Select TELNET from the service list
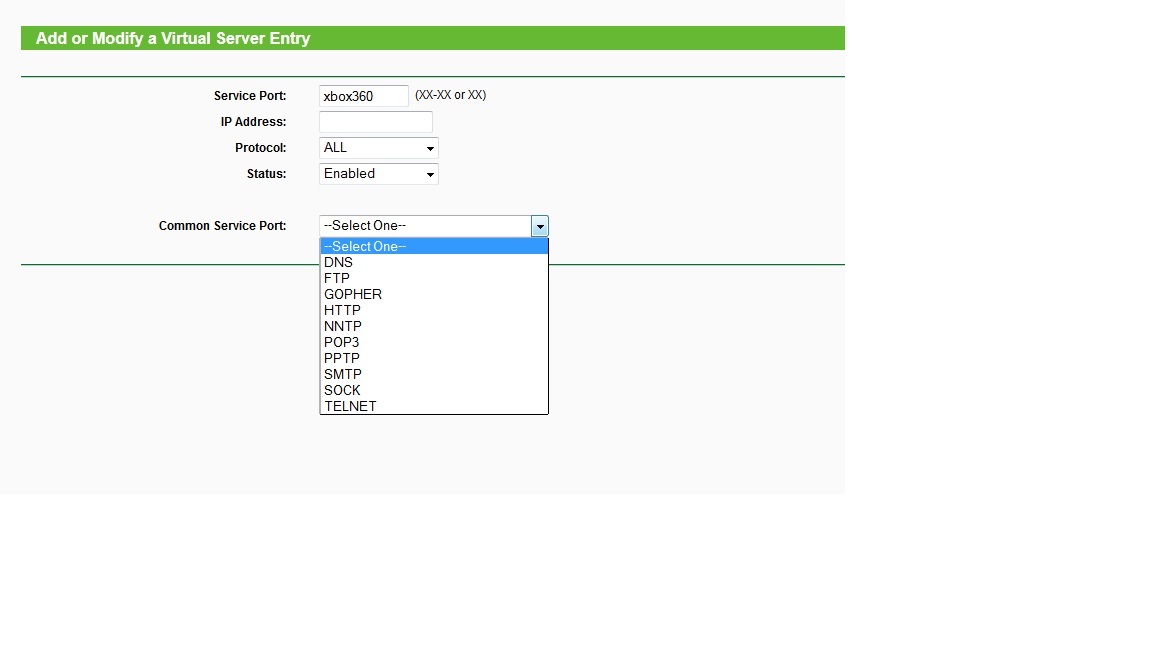The width and height of the screenshot is (1152, 648). click(x=434, y=406)
